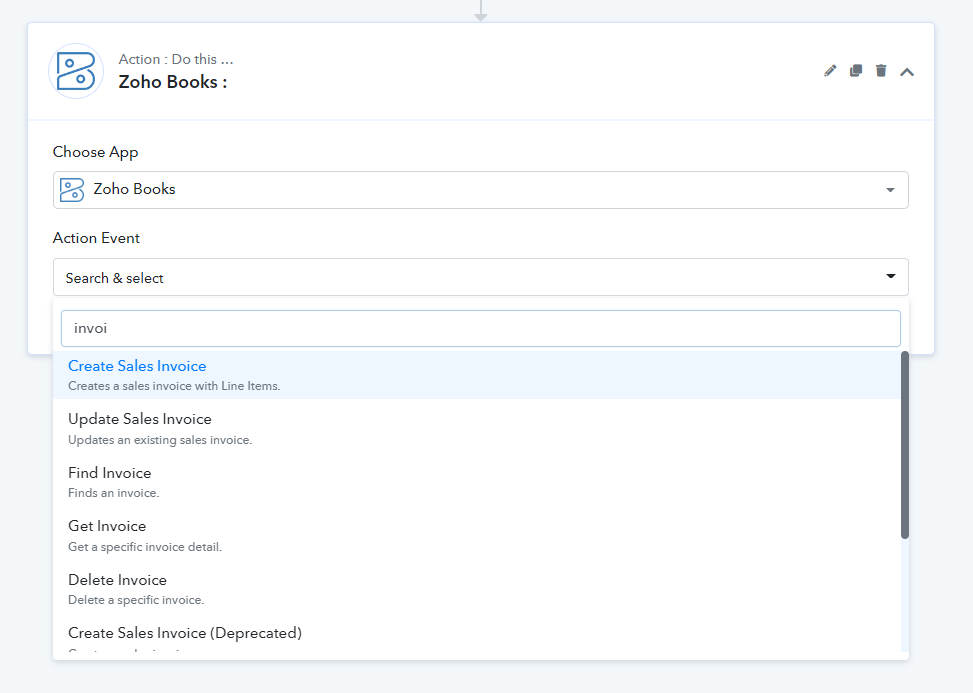Screen dimensions: 973x693
Task: Pick the Get Invoice option
Action: pos(477,535)
